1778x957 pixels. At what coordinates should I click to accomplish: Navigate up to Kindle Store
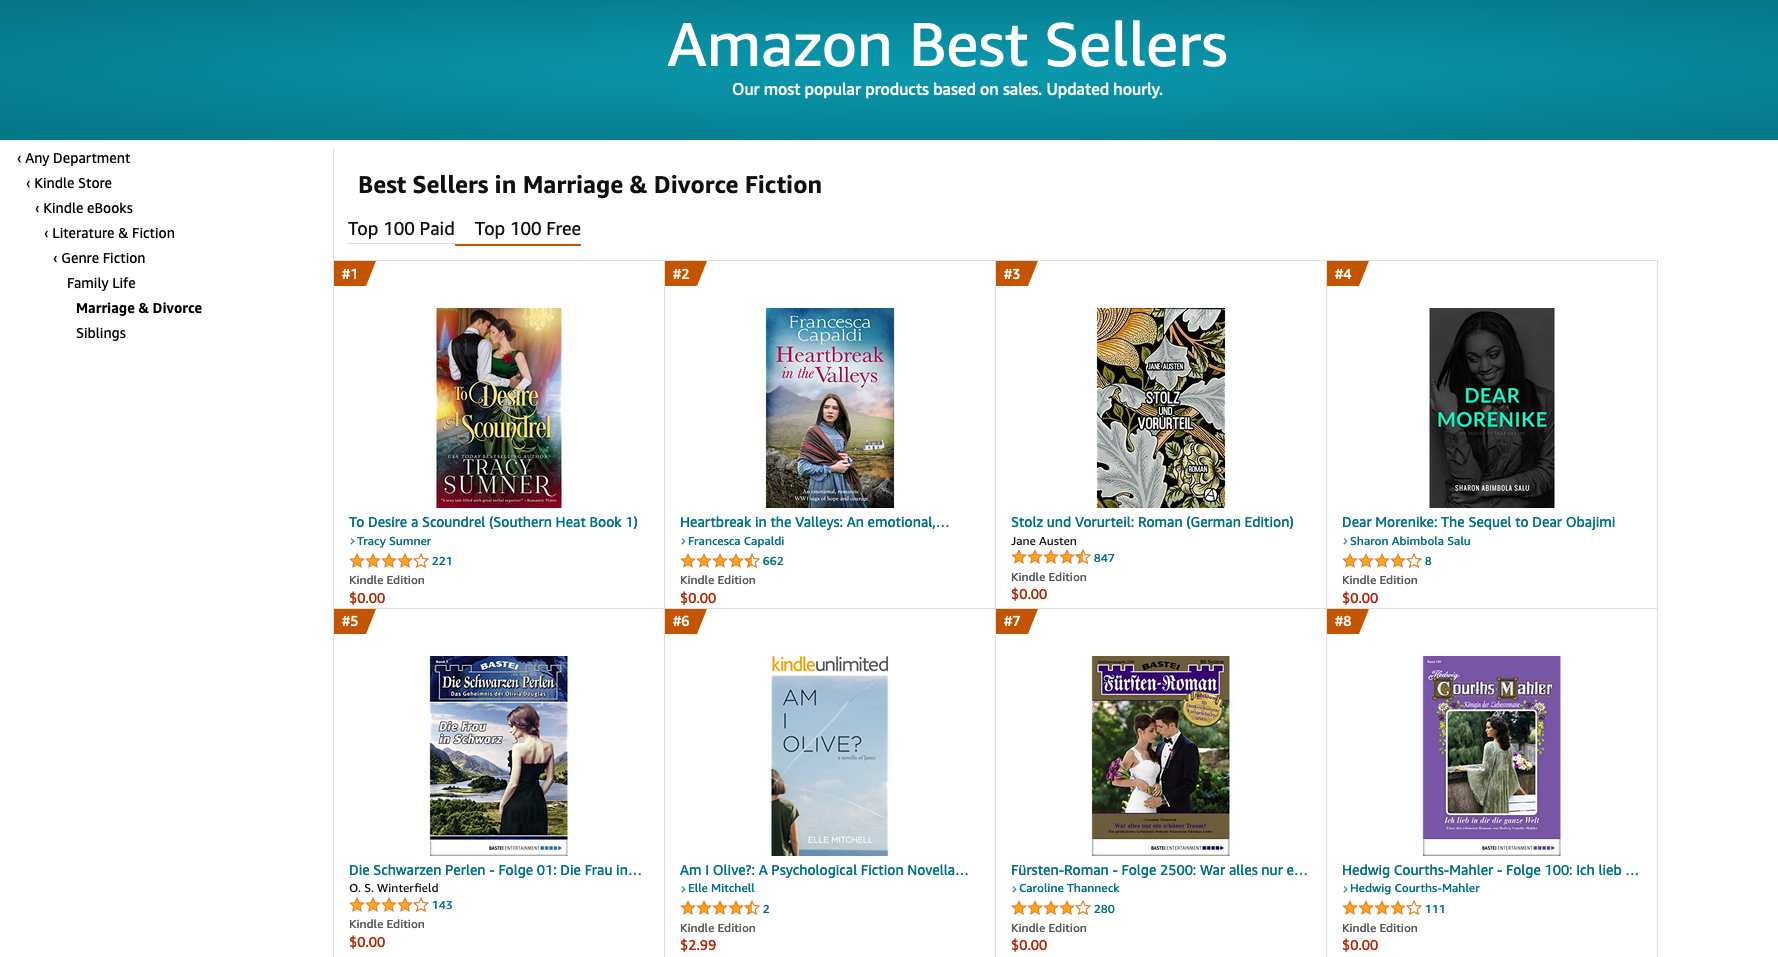point(72,183)
